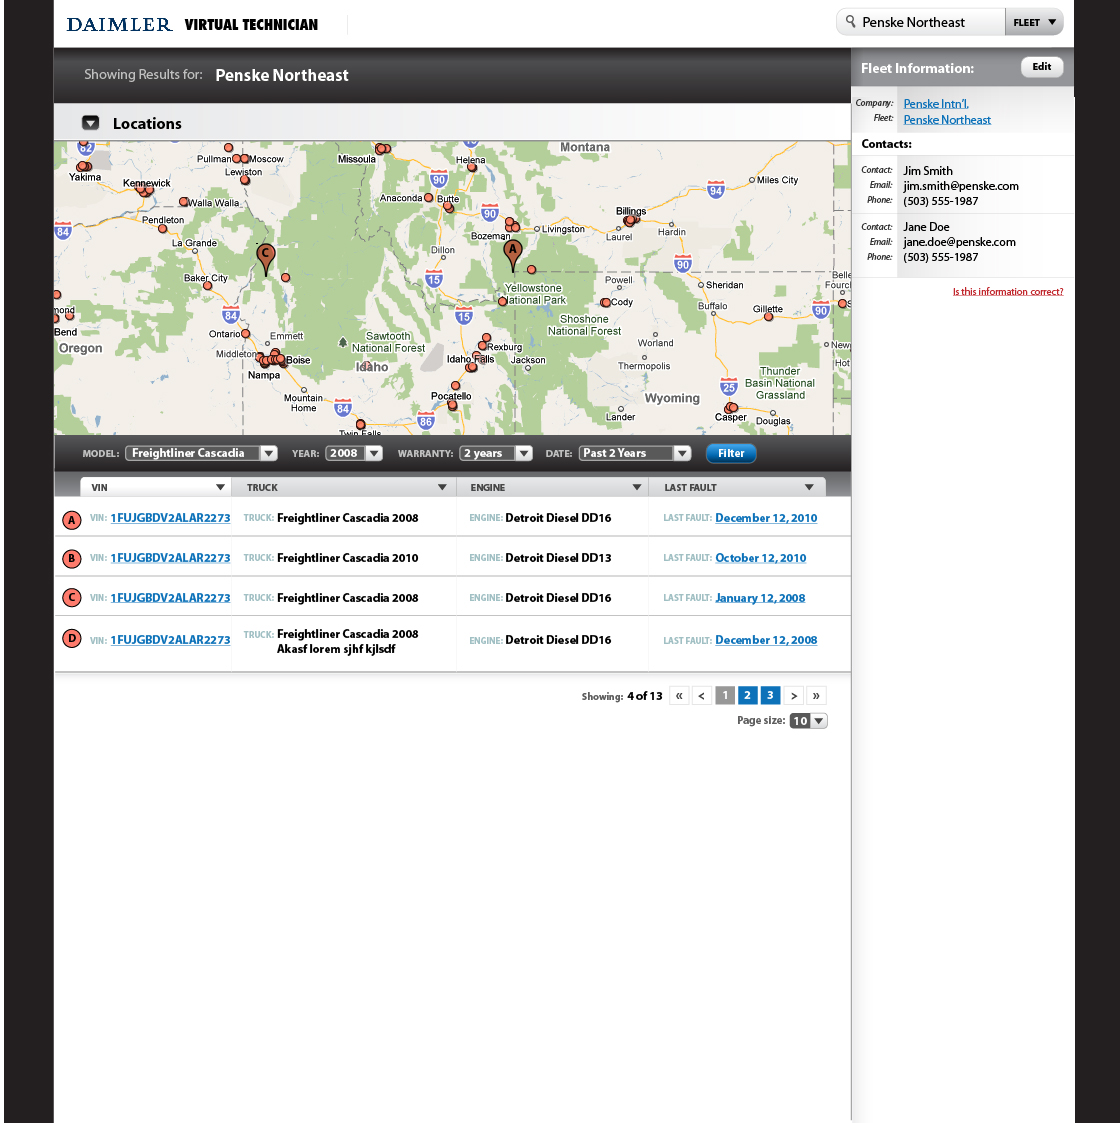Click the Virtual Technician title

[x=251, y=25]
